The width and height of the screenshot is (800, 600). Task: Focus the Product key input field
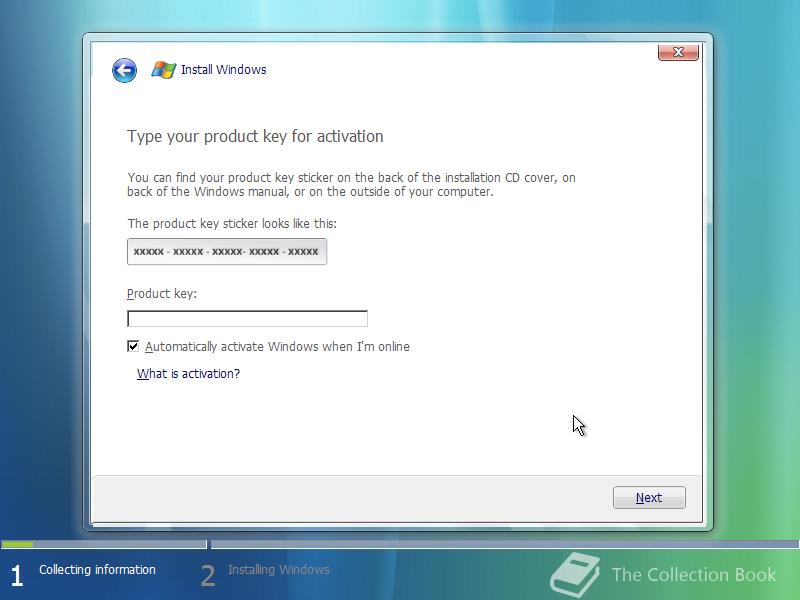coord(247,319)
